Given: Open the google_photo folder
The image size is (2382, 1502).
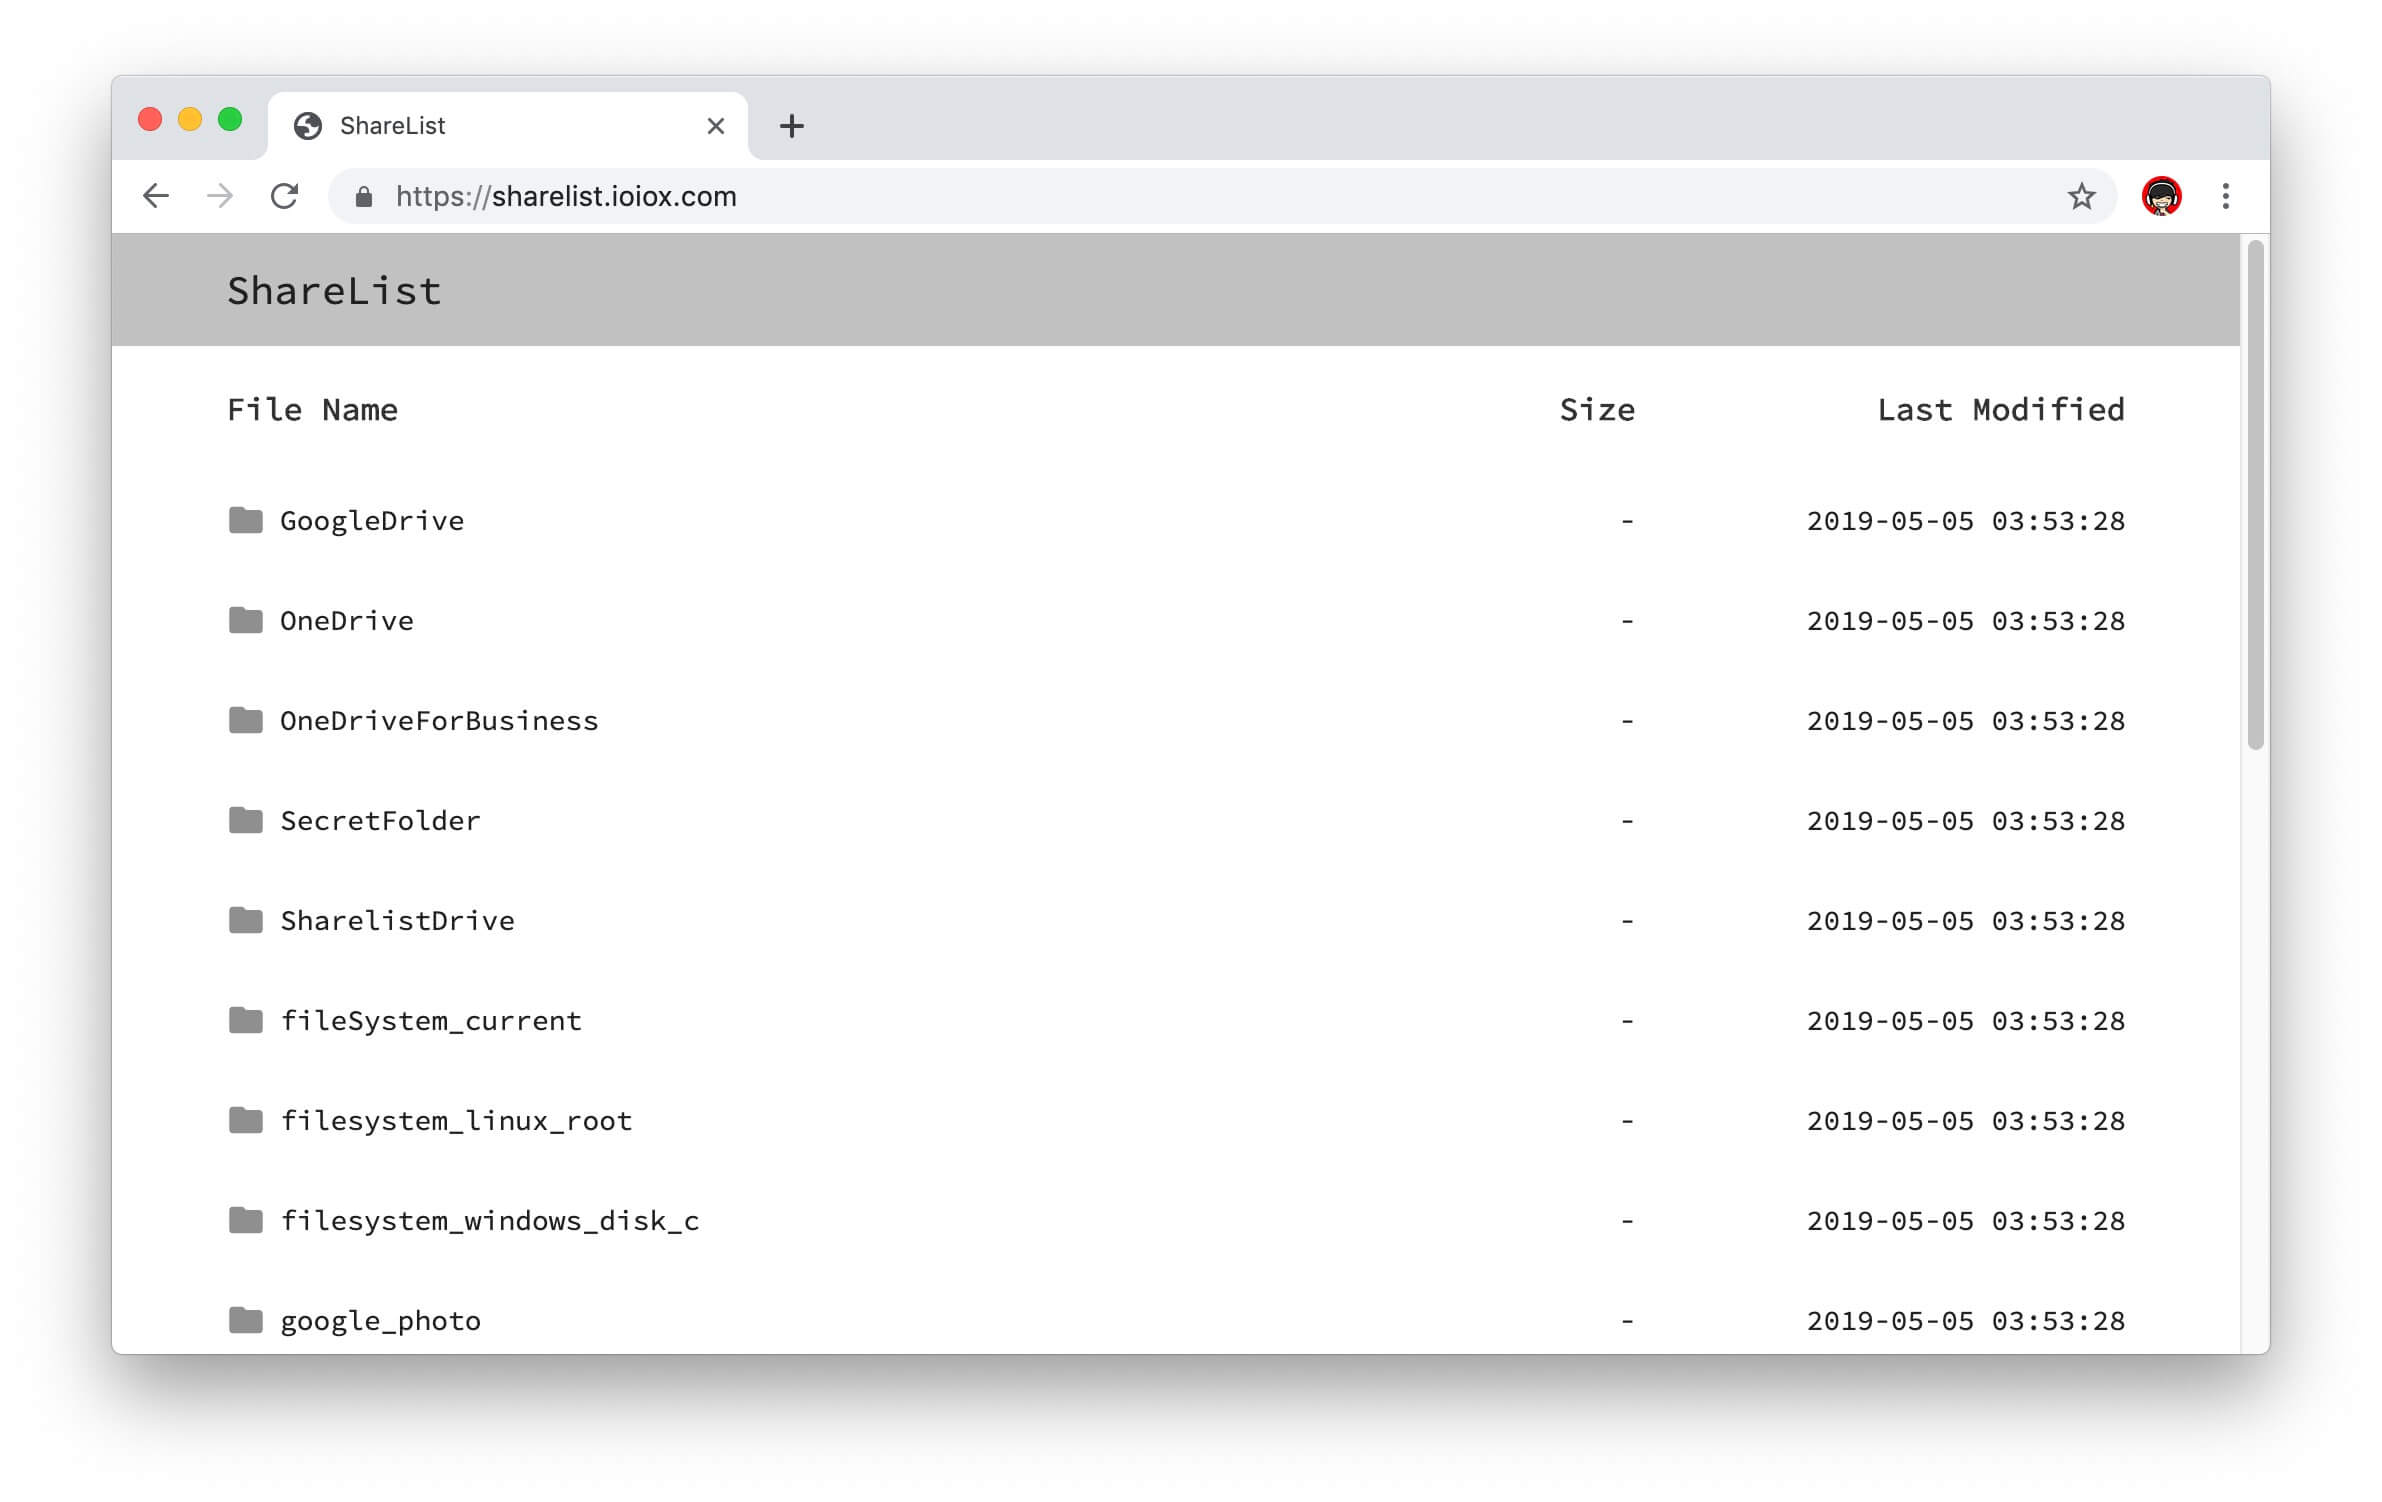Looking at the screenshot, I should 380,1321.
